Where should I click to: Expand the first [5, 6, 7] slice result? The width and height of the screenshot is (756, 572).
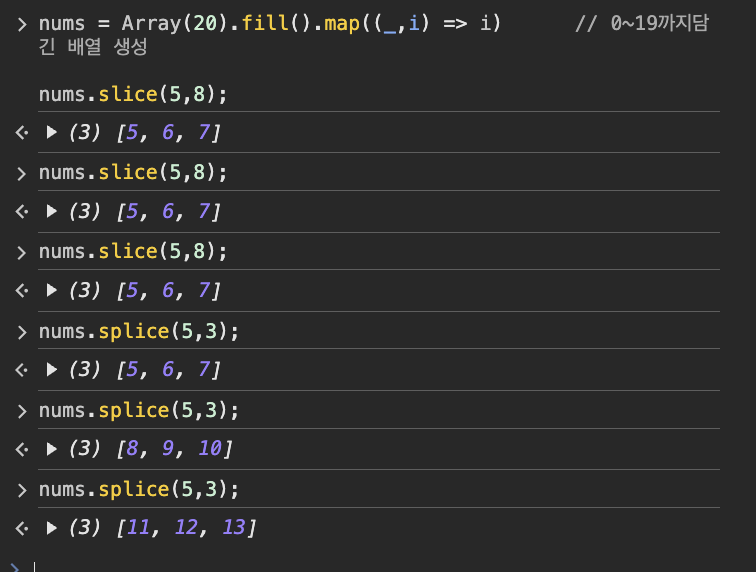tap(52, 132)
